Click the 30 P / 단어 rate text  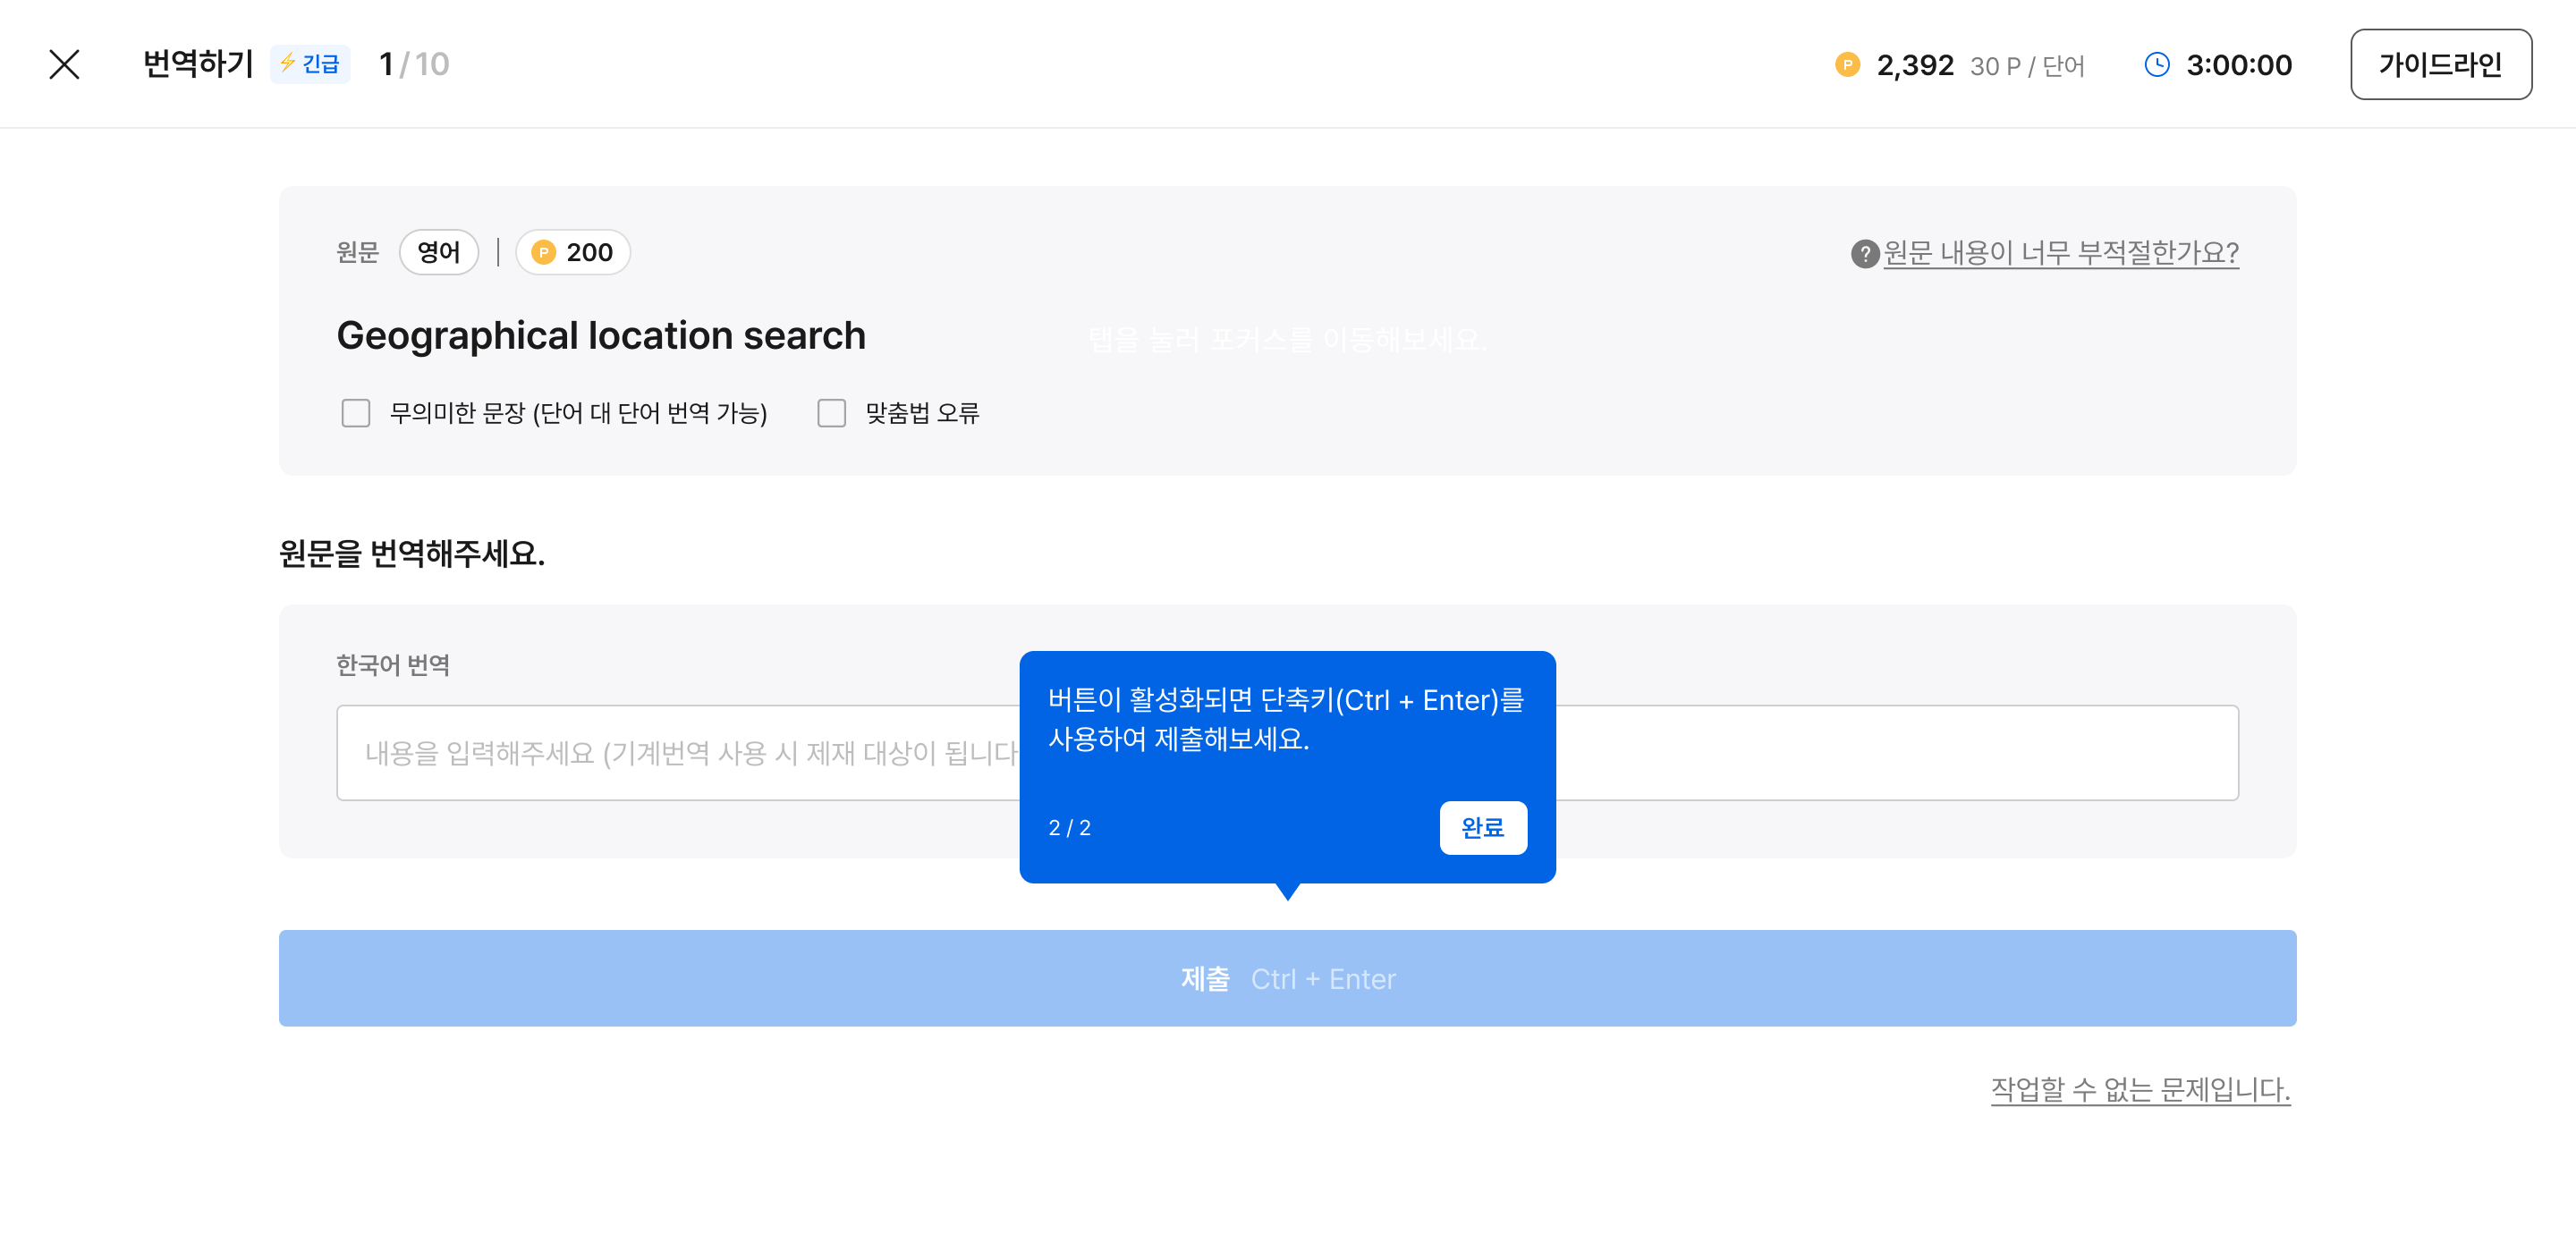(x=2027, y=66)
